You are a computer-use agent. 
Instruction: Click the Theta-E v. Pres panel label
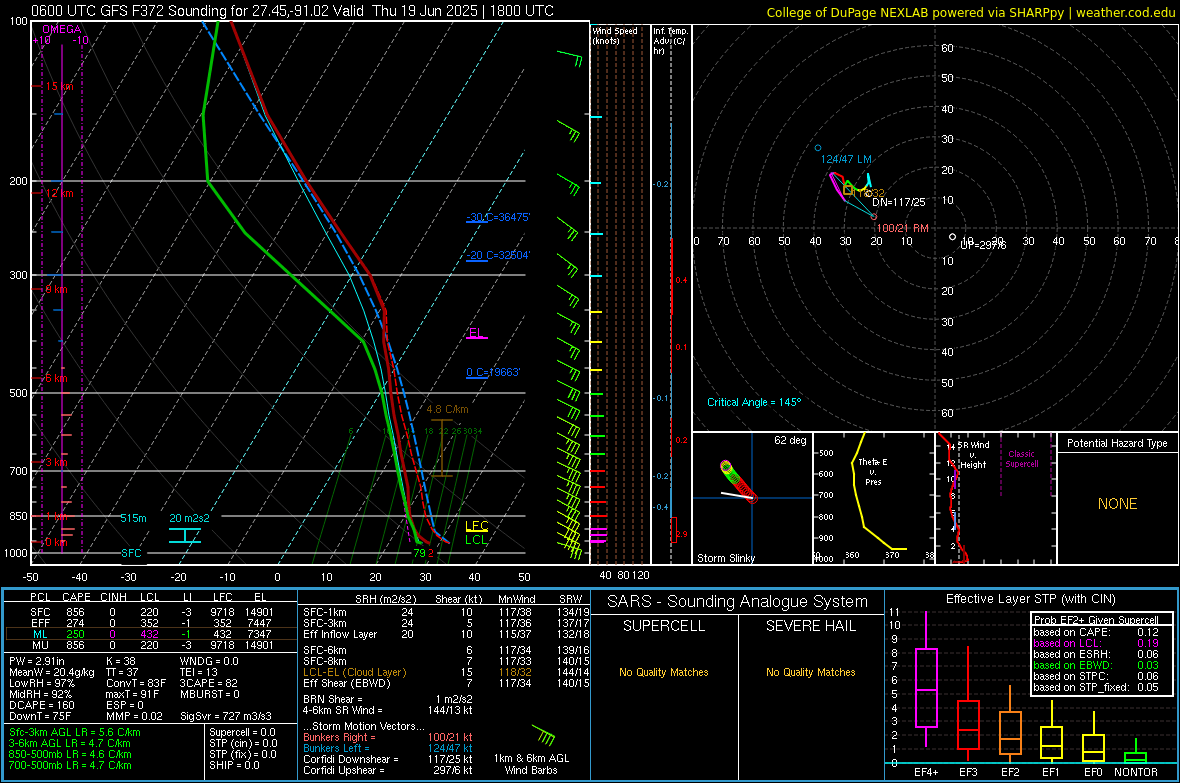pos(872,471)
